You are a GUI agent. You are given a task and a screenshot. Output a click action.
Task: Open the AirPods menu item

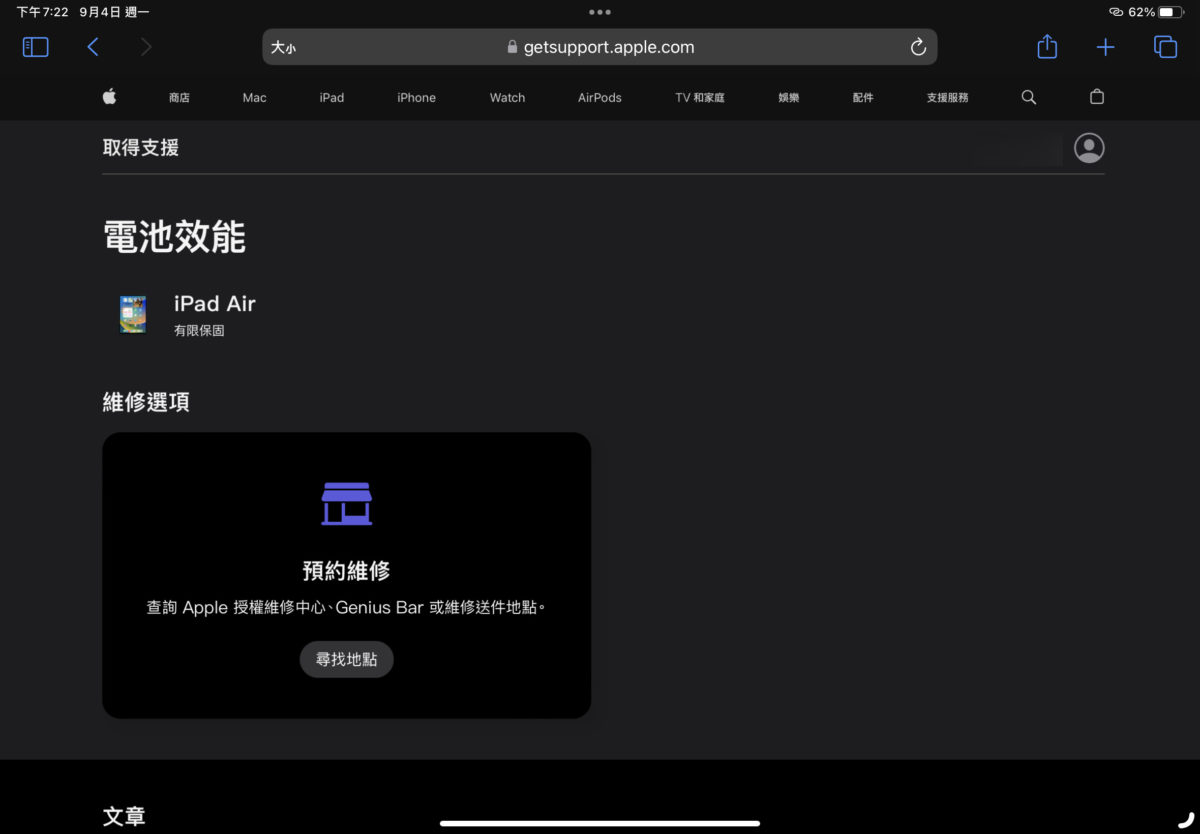click(600, 98)
